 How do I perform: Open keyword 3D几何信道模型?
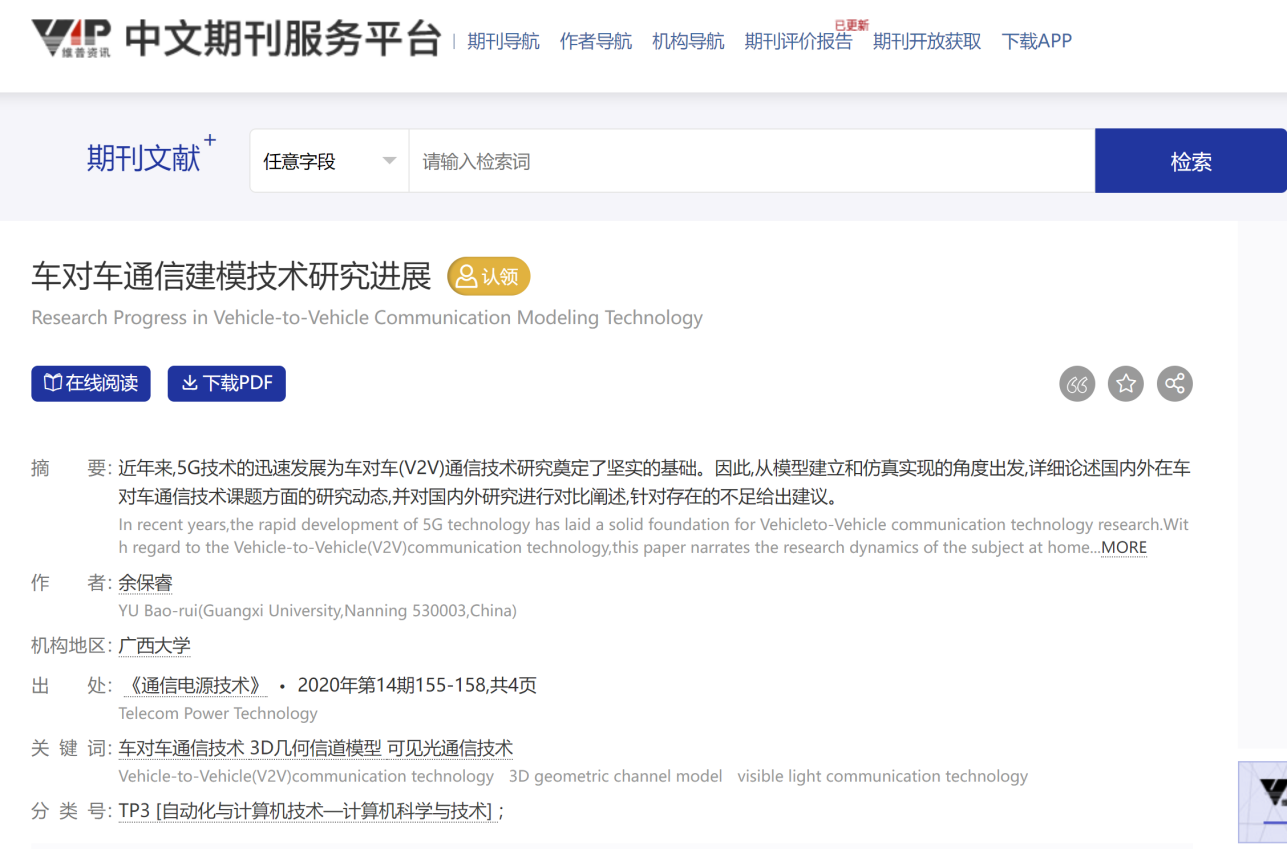(315, 749)
